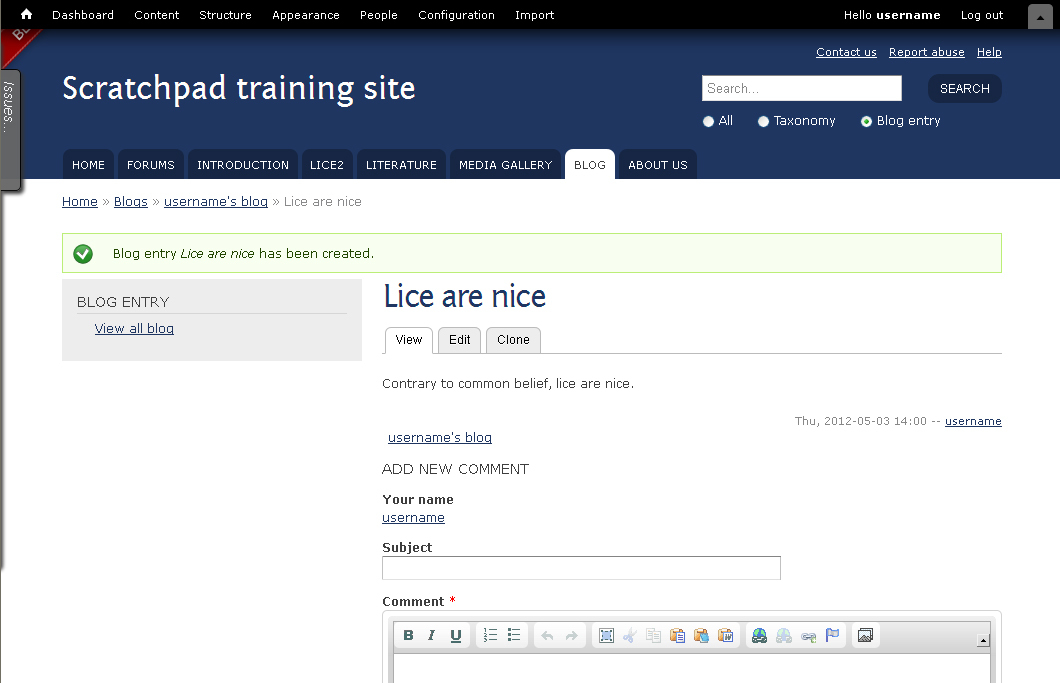Select the Taxonomy search option
1060x683 pixels.
click(x=763, y=122)
